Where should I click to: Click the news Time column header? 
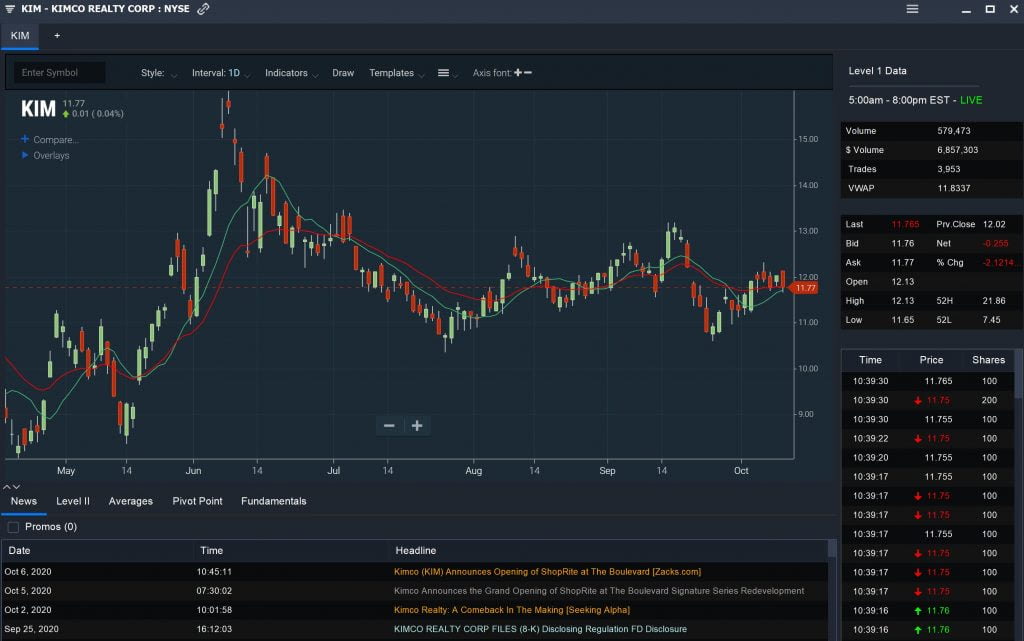(x=211, y=550)
